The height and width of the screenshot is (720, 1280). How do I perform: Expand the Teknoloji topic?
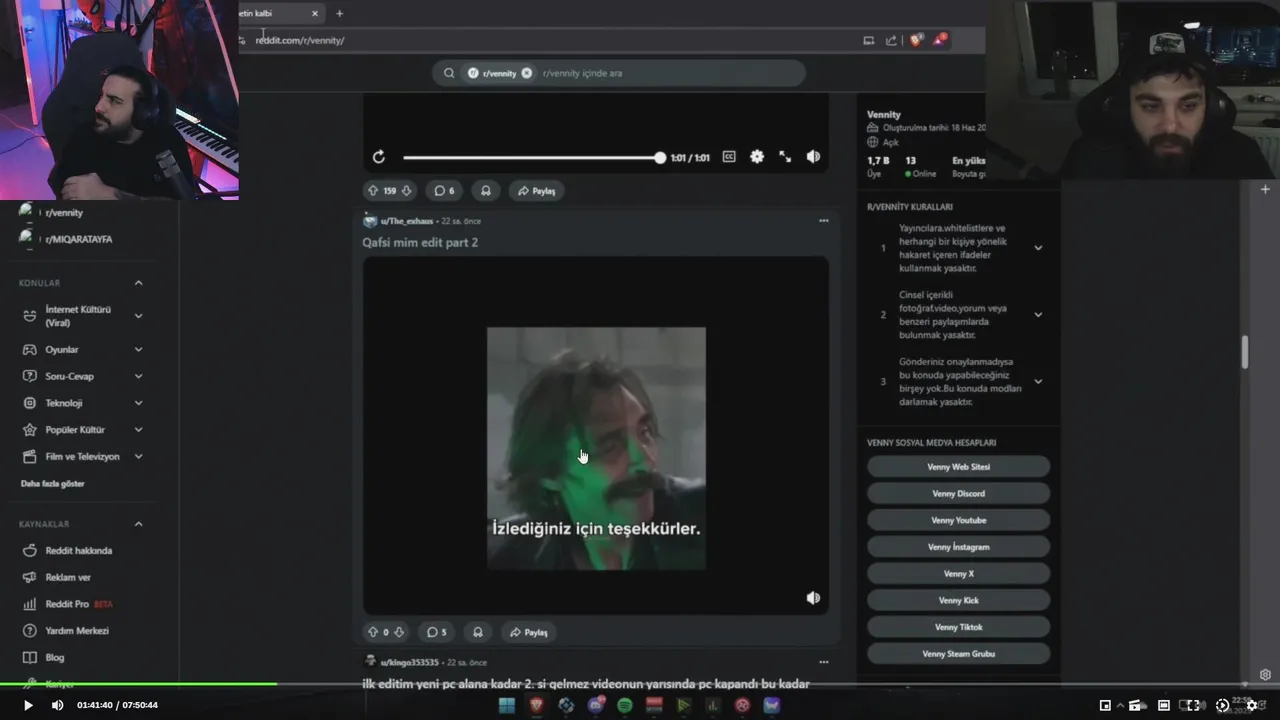point(138,403)
